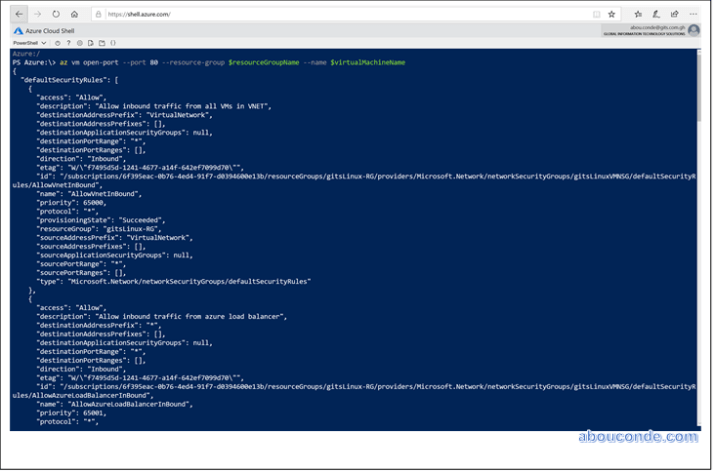Click the browser Back arrow
This screenshot has width=714, height=471.
(20, 14)
